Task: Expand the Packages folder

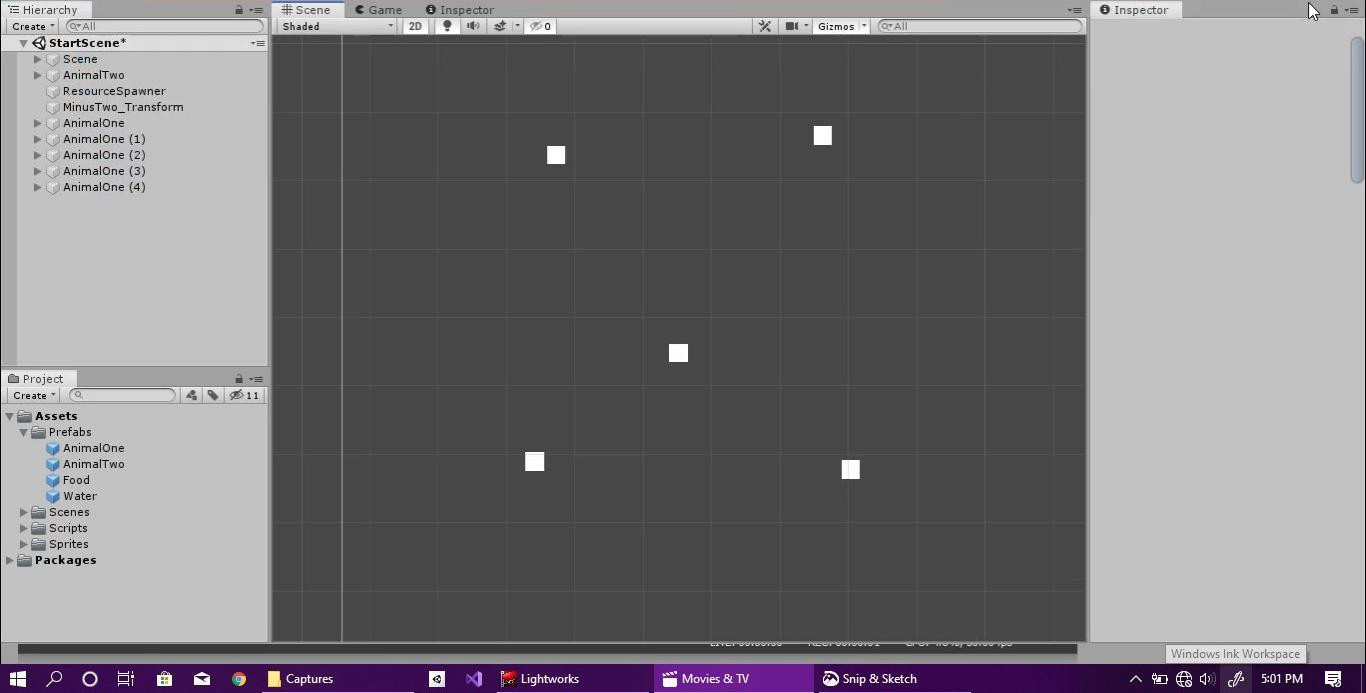Action: pyautogui.click(x=10, y=560)
